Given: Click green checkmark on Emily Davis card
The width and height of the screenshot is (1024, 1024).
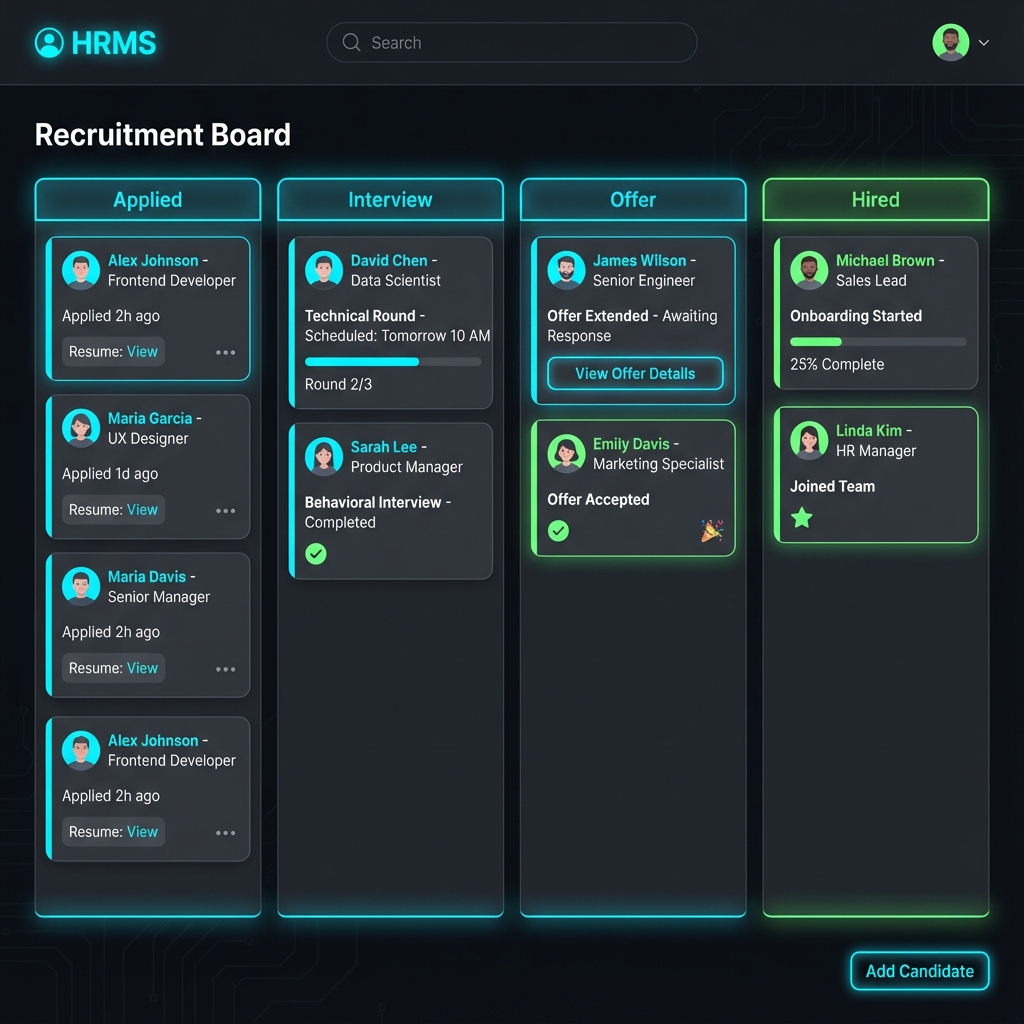Looking at the screenshot, I should point(558,531).
